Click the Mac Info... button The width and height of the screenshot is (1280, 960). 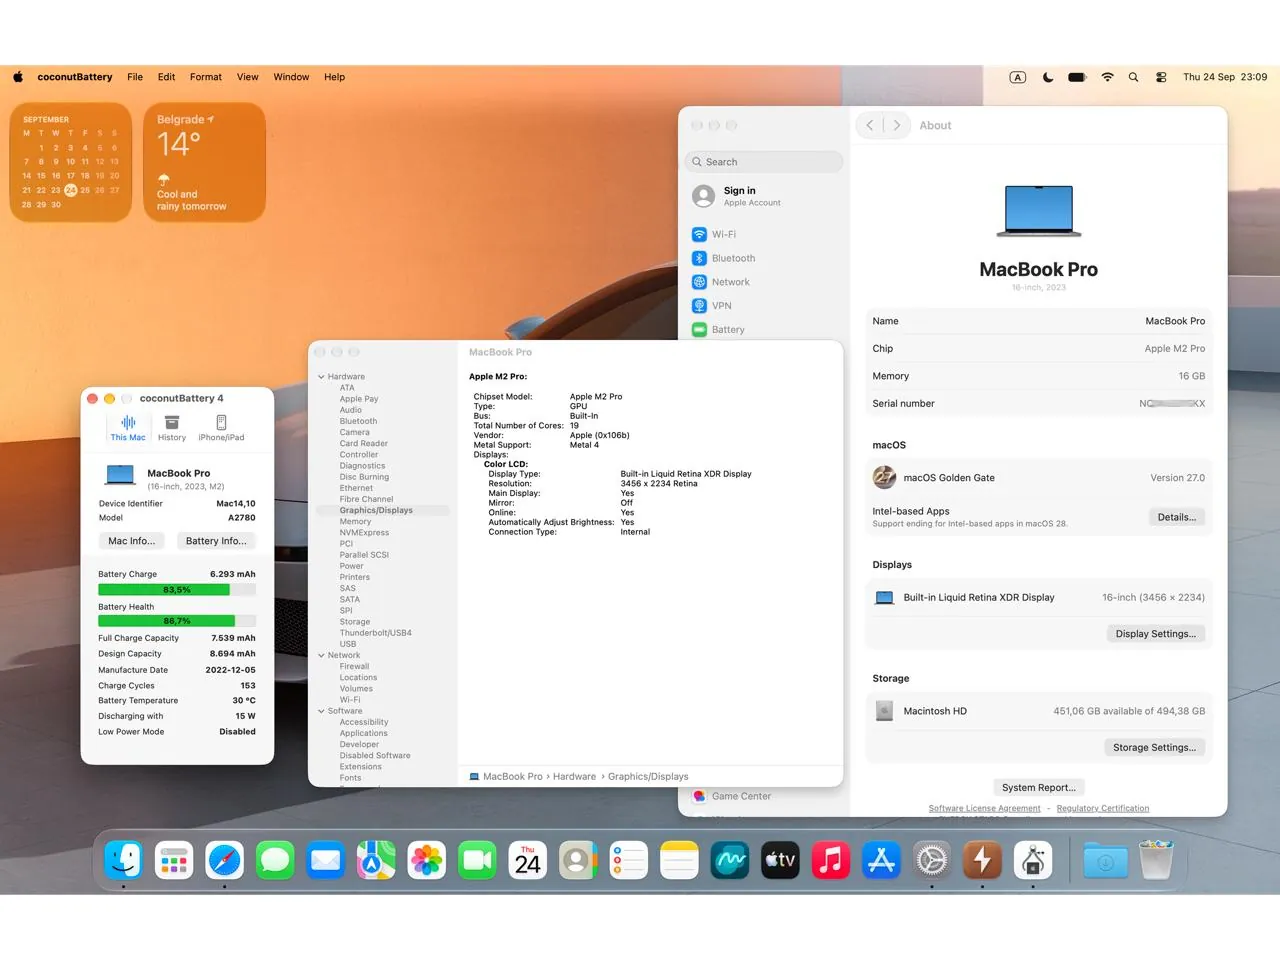pyautogui.click(x=132, y=541)
